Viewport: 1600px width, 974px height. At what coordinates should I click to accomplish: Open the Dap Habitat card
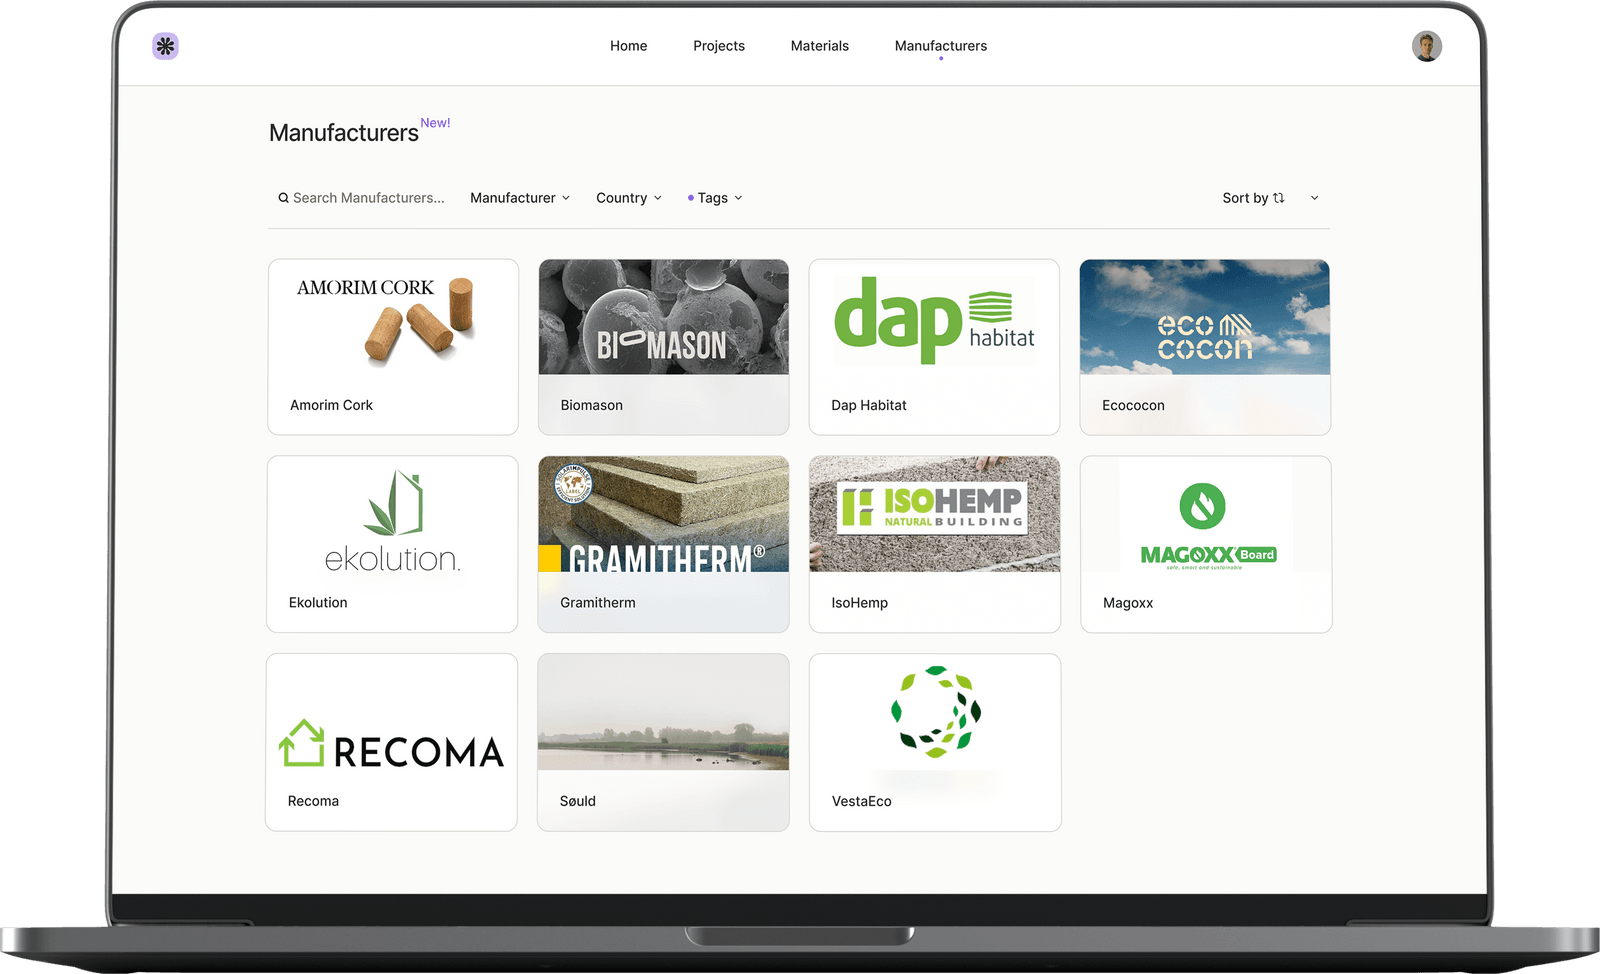pyautogui.click(x=934, y=346)
